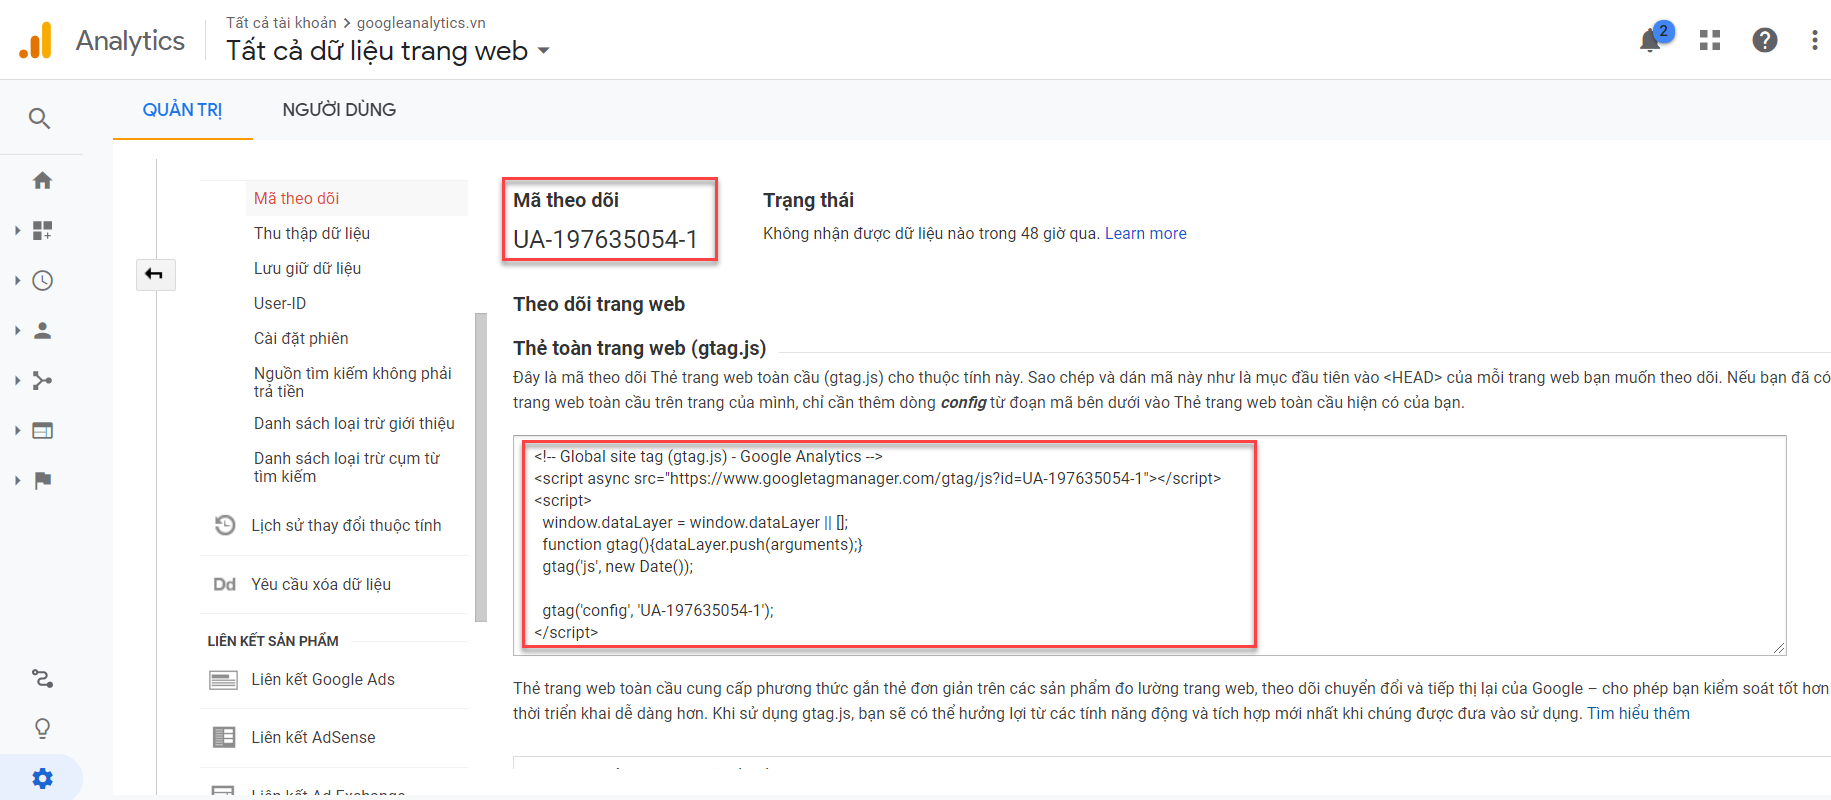
Task: Click the Learn more link
Action: [x=1145, y=233]
